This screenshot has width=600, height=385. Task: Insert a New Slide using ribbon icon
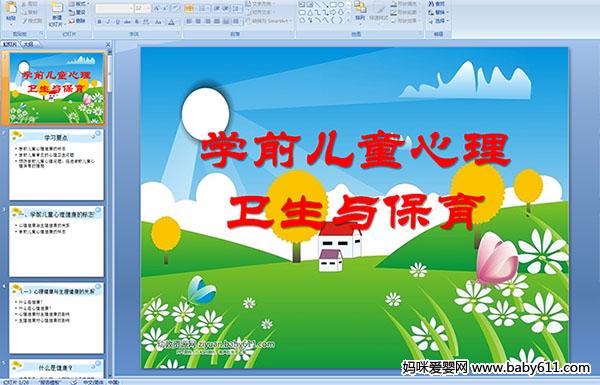57,8
